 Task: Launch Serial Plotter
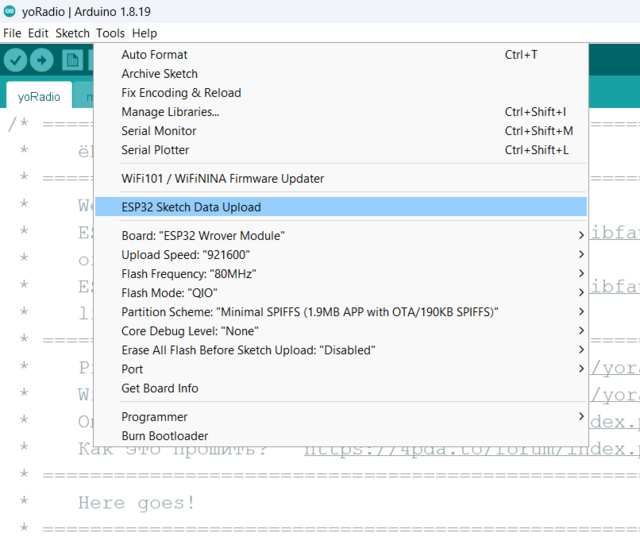click(x=341, y=150)
